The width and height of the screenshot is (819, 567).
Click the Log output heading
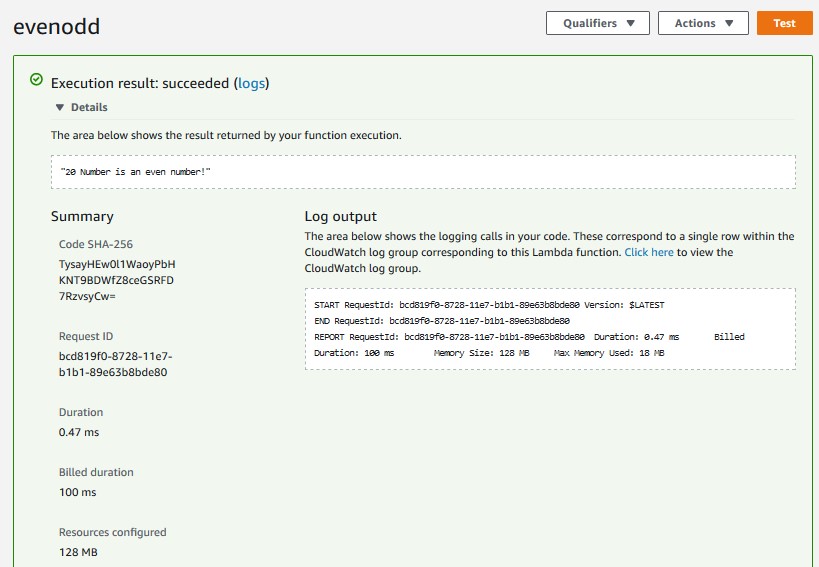tap(341, 217)
